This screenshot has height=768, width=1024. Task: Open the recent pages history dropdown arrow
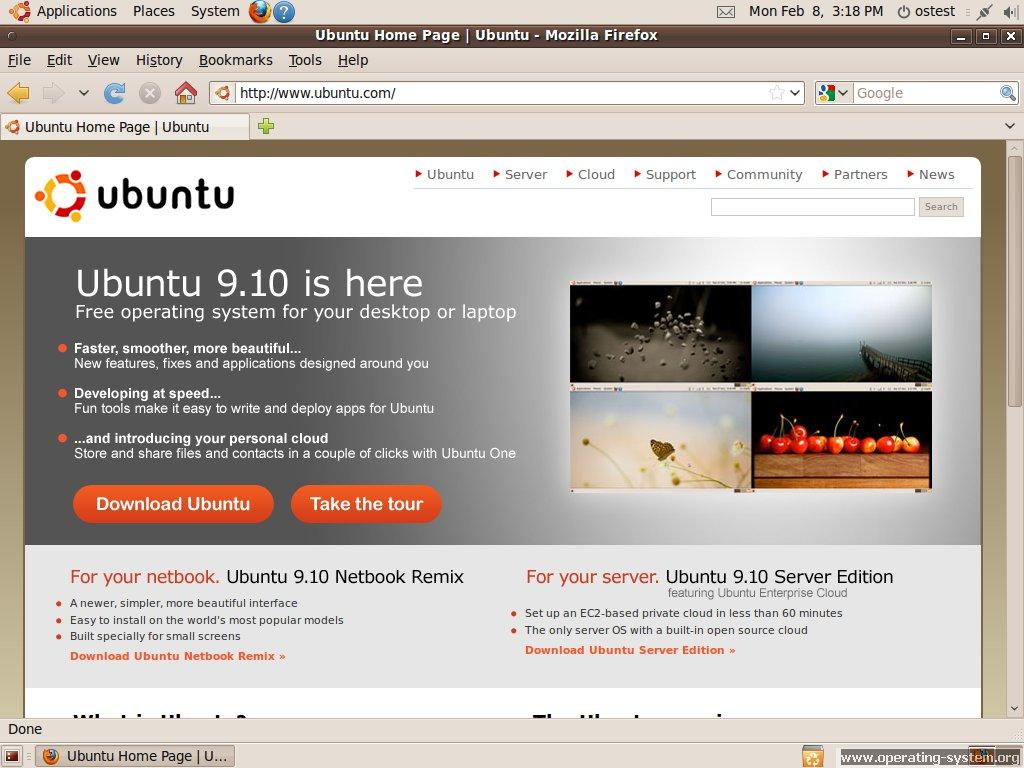tap(84, 93)
